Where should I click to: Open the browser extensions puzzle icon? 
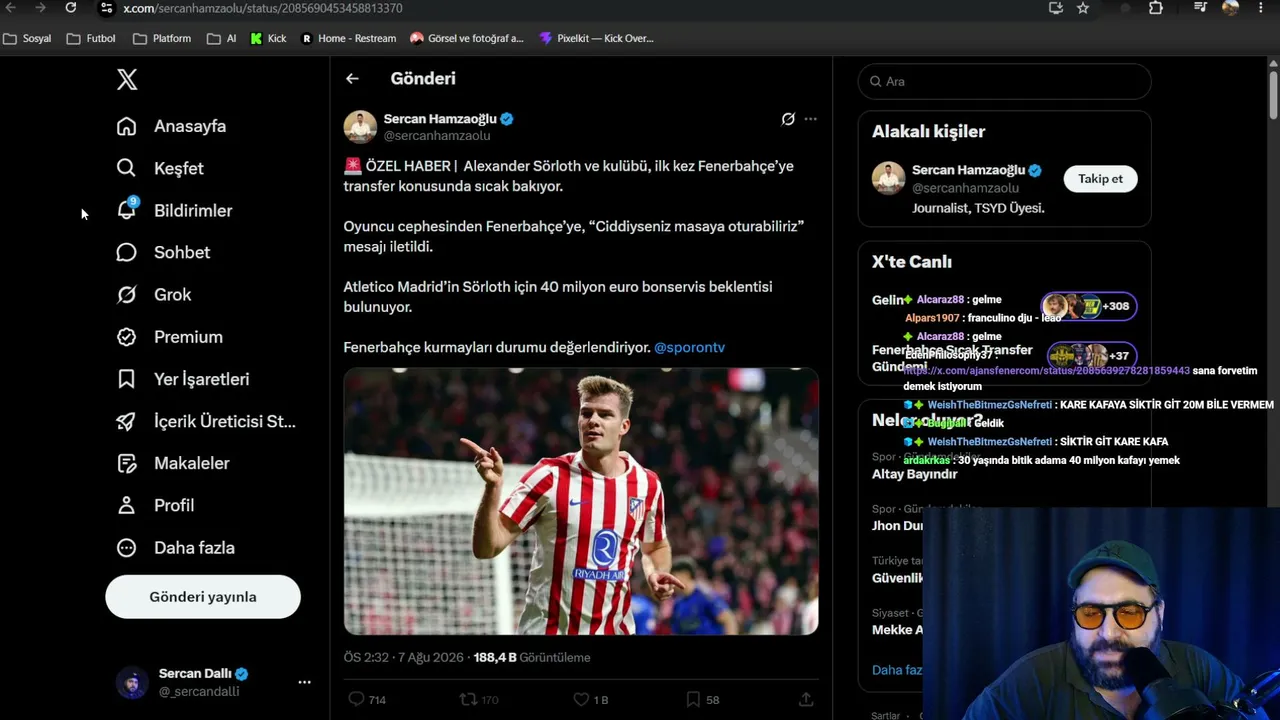click(x=1156, y=8)
